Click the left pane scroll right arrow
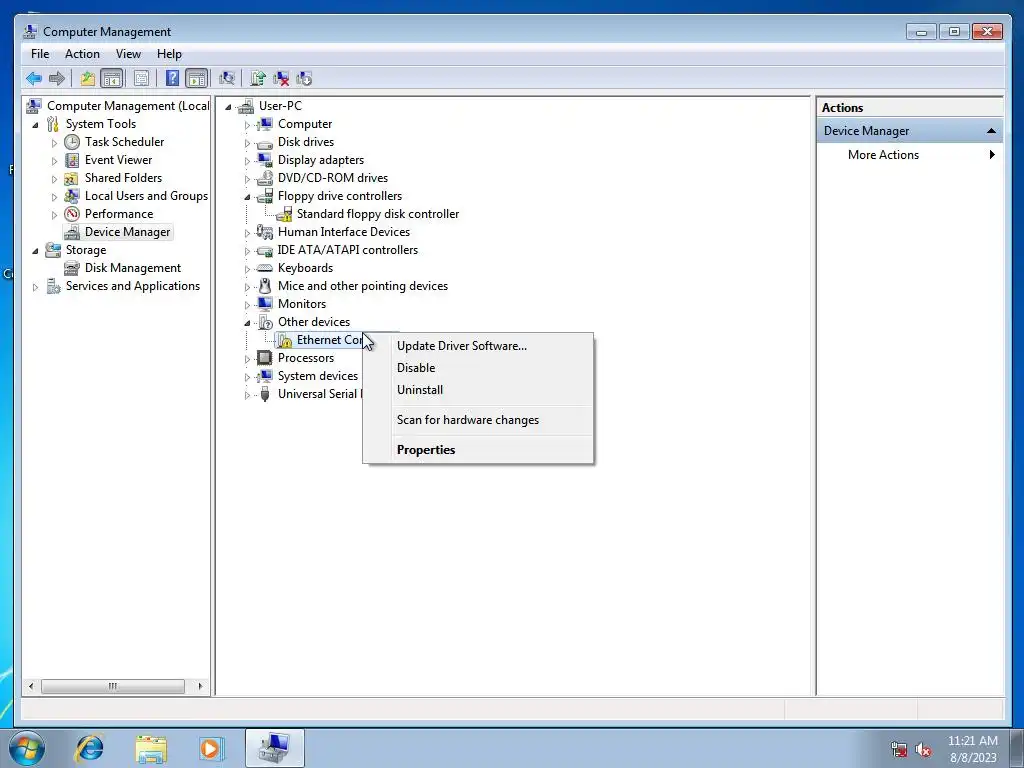1024x768 pixels. tap(200, 686)
